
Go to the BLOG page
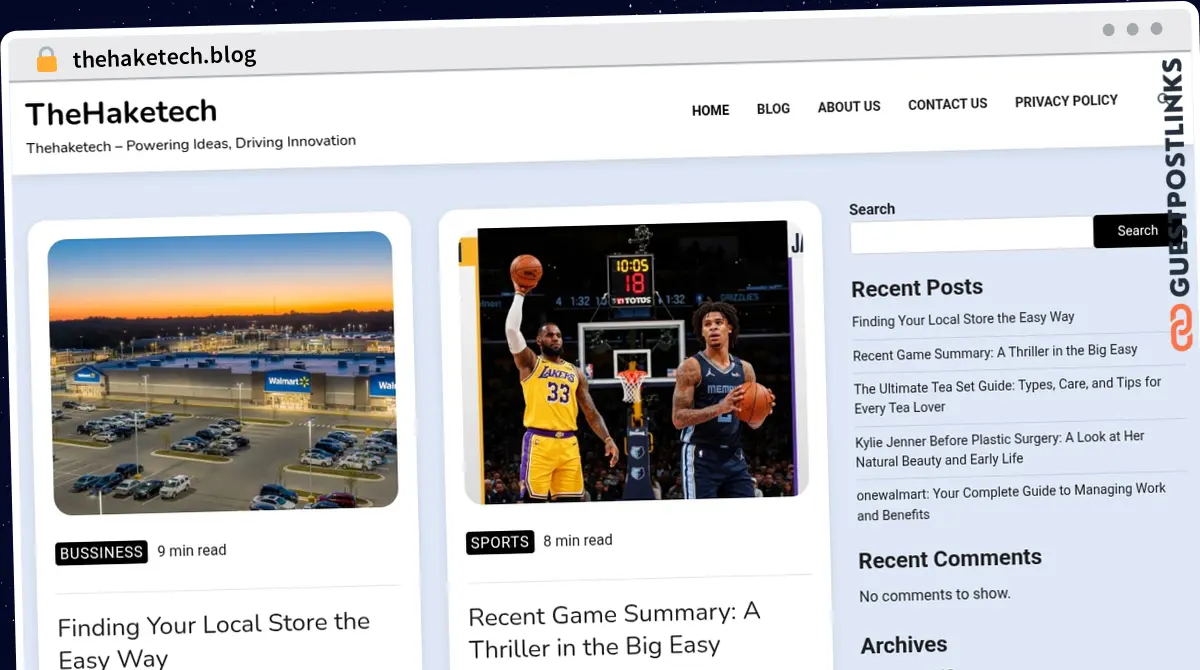pos(773,108)
